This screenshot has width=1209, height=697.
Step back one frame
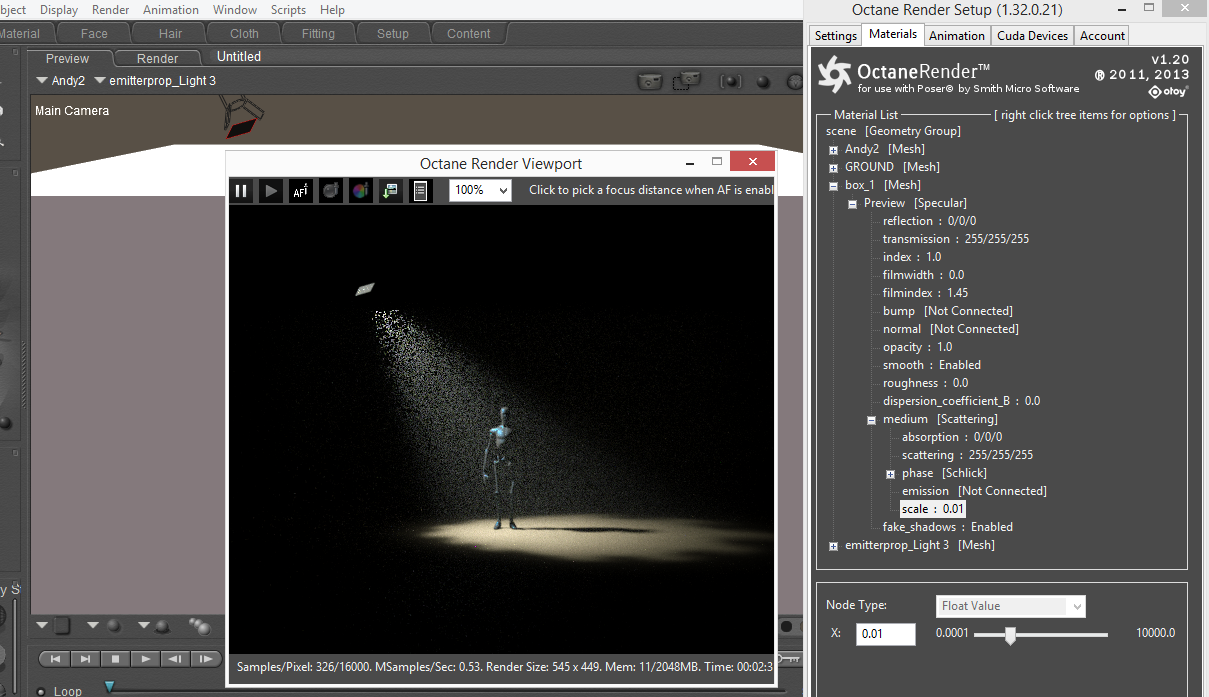pos(176,659)
